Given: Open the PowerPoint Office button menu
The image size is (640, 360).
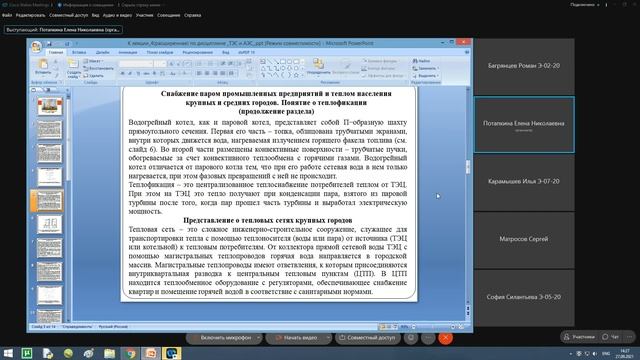Looking at the screenshot, I should click(36, 47).
